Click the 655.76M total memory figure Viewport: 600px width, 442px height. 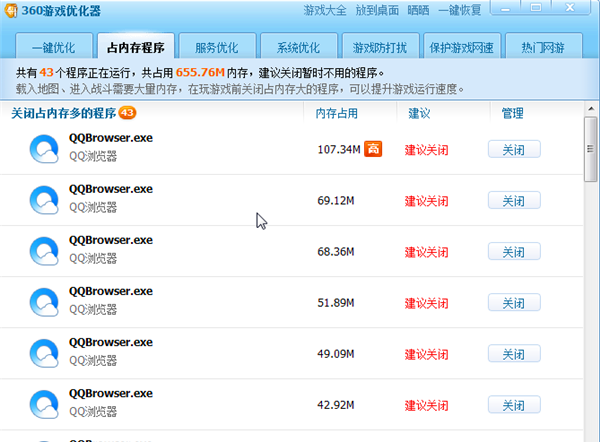click(x=200, y=72)
